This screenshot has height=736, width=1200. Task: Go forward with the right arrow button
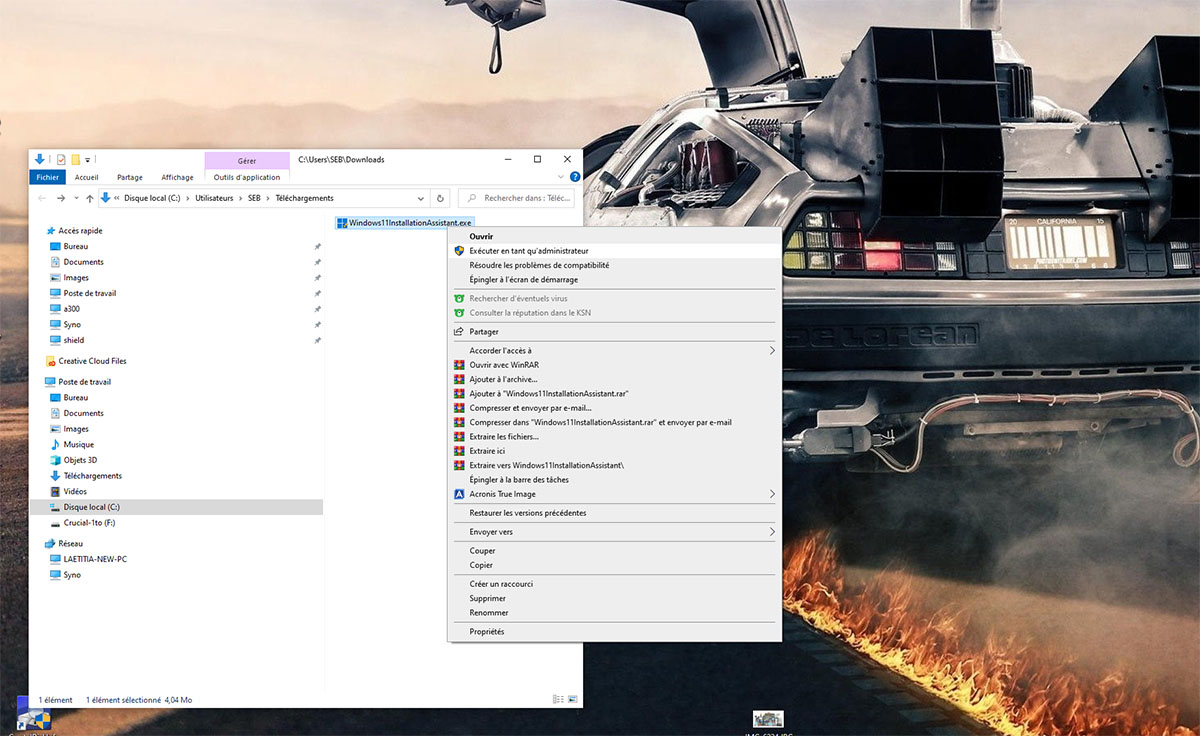coord(62,198)
